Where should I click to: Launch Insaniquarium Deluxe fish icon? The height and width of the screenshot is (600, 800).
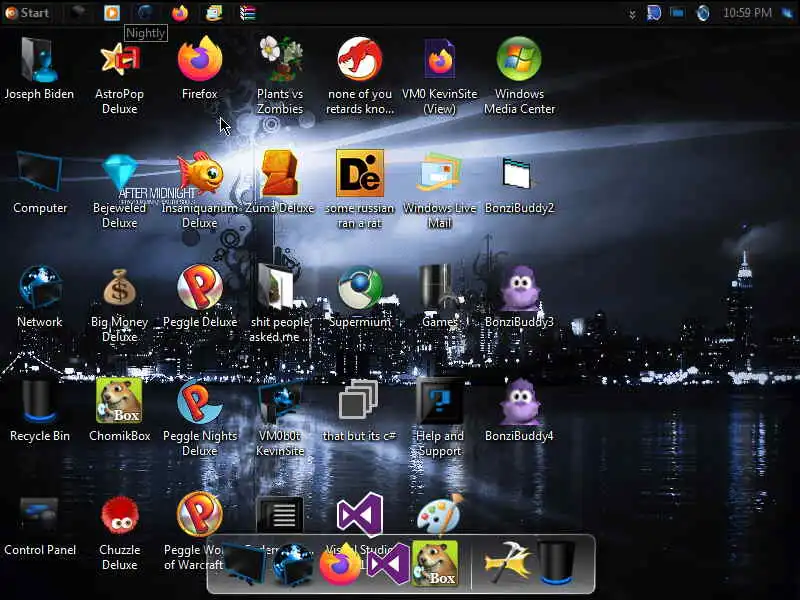[199, 172]
